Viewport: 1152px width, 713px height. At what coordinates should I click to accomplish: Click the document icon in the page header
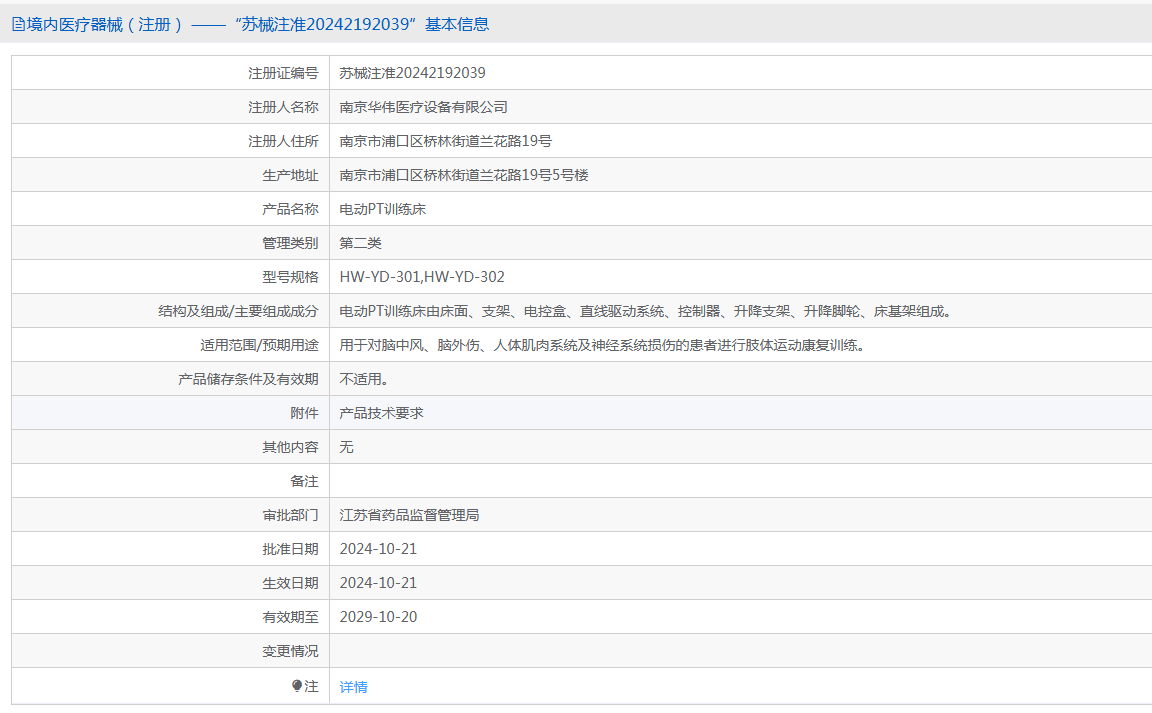(18, 24)
